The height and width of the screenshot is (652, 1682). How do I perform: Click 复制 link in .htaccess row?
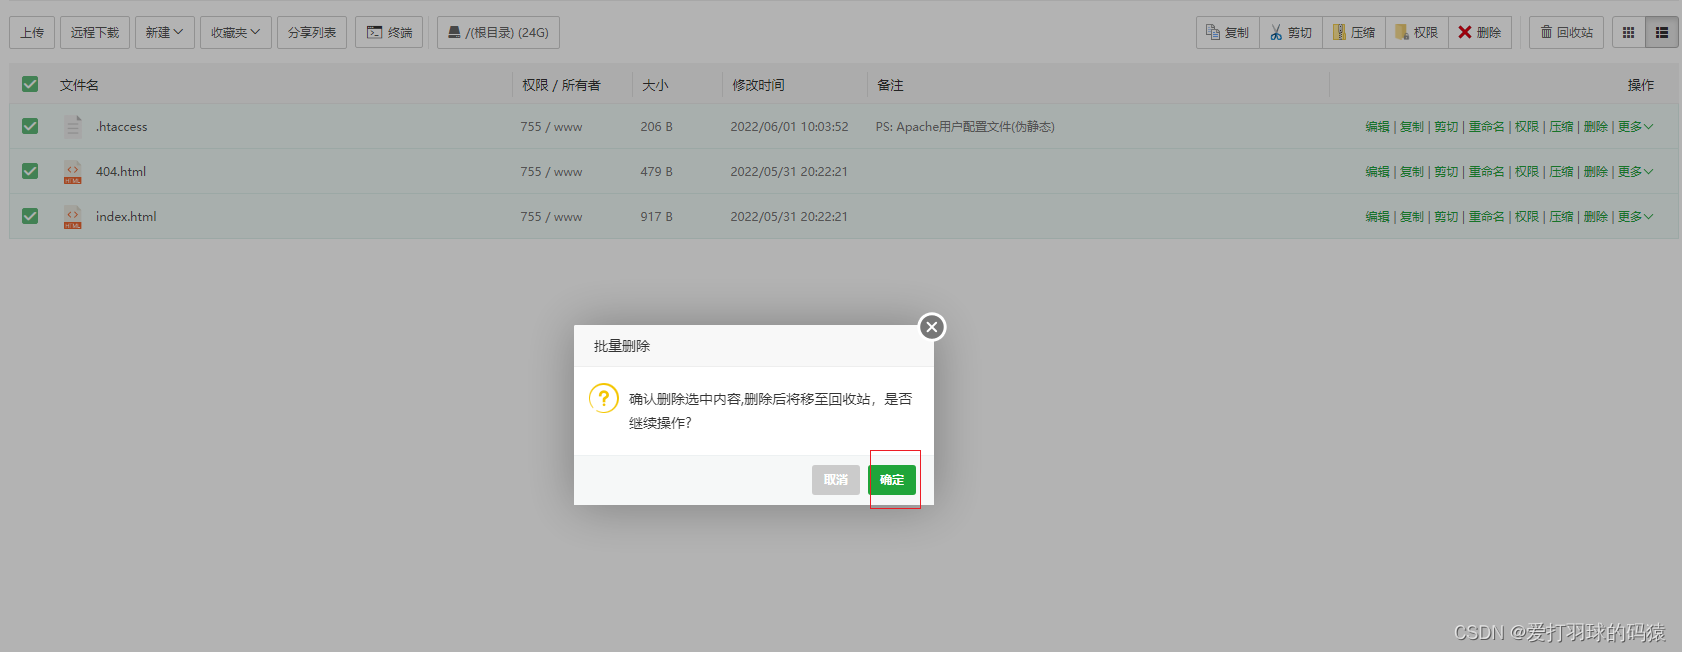[1412, 127]
